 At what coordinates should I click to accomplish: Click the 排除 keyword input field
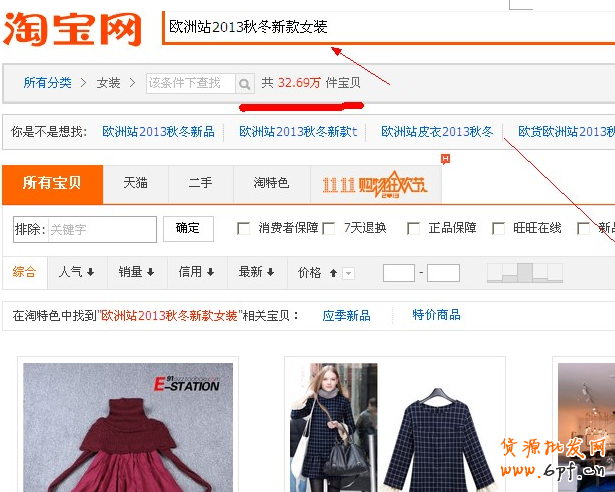coord(100,229)
